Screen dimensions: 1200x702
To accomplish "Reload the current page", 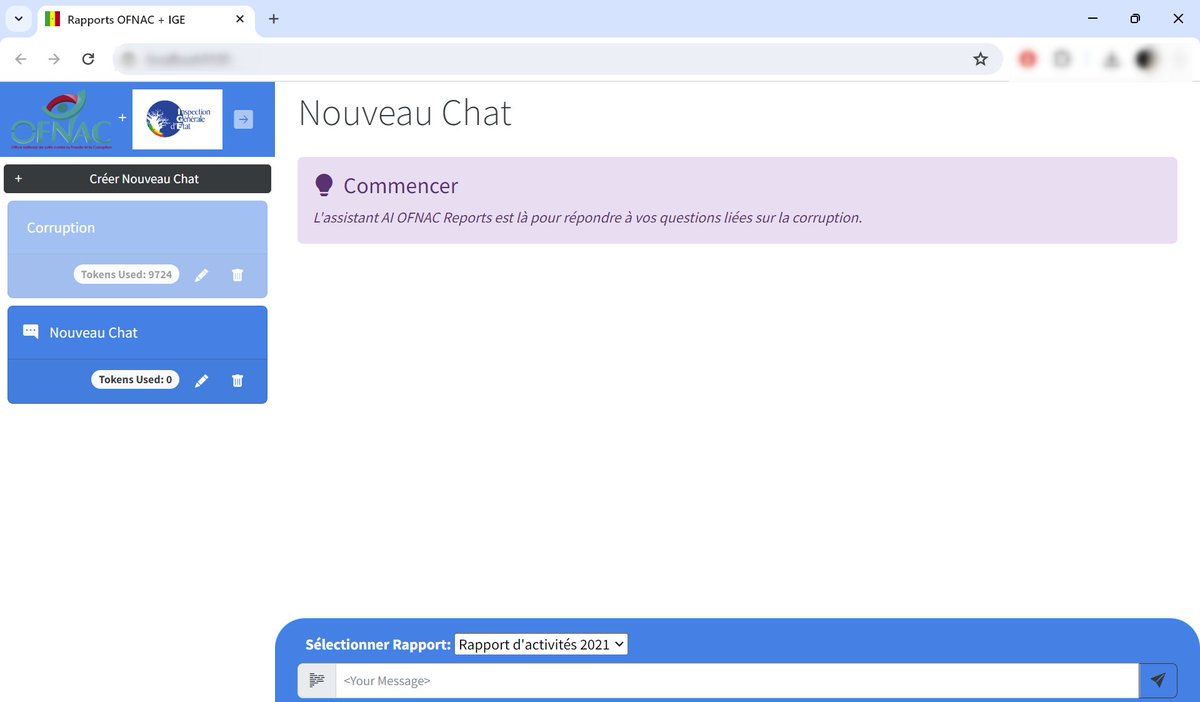I will tap(88, 59).
